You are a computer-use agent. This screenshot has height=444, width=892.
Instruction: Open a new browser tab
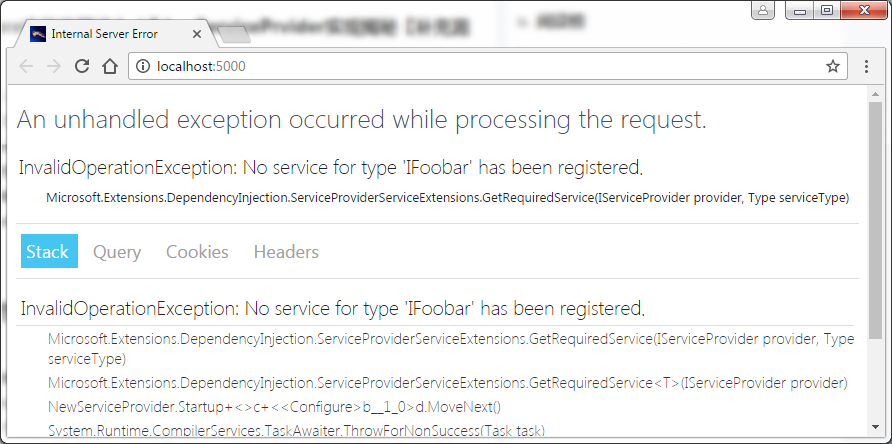234,35
